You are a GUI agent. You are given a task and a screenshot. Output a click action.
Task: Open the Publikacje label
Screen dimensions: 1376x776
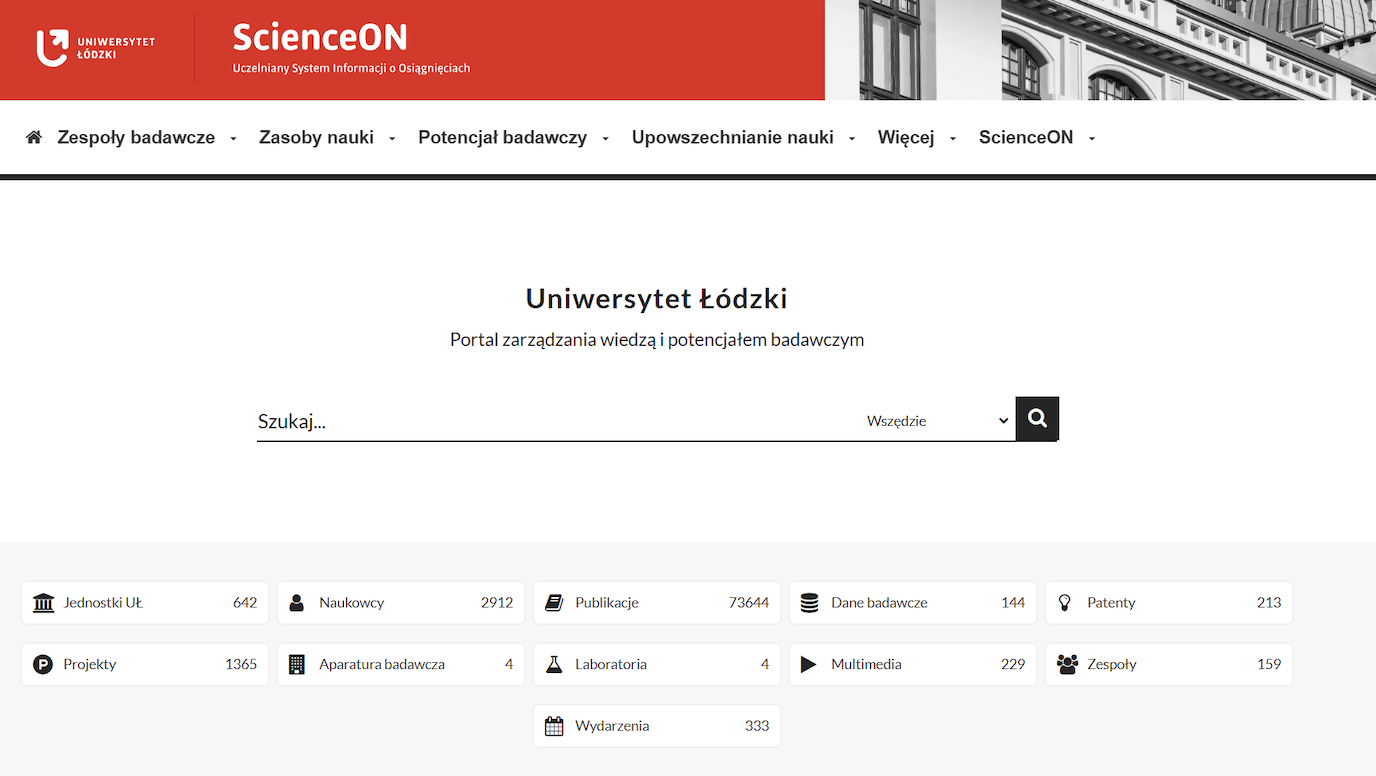[607, 603]
